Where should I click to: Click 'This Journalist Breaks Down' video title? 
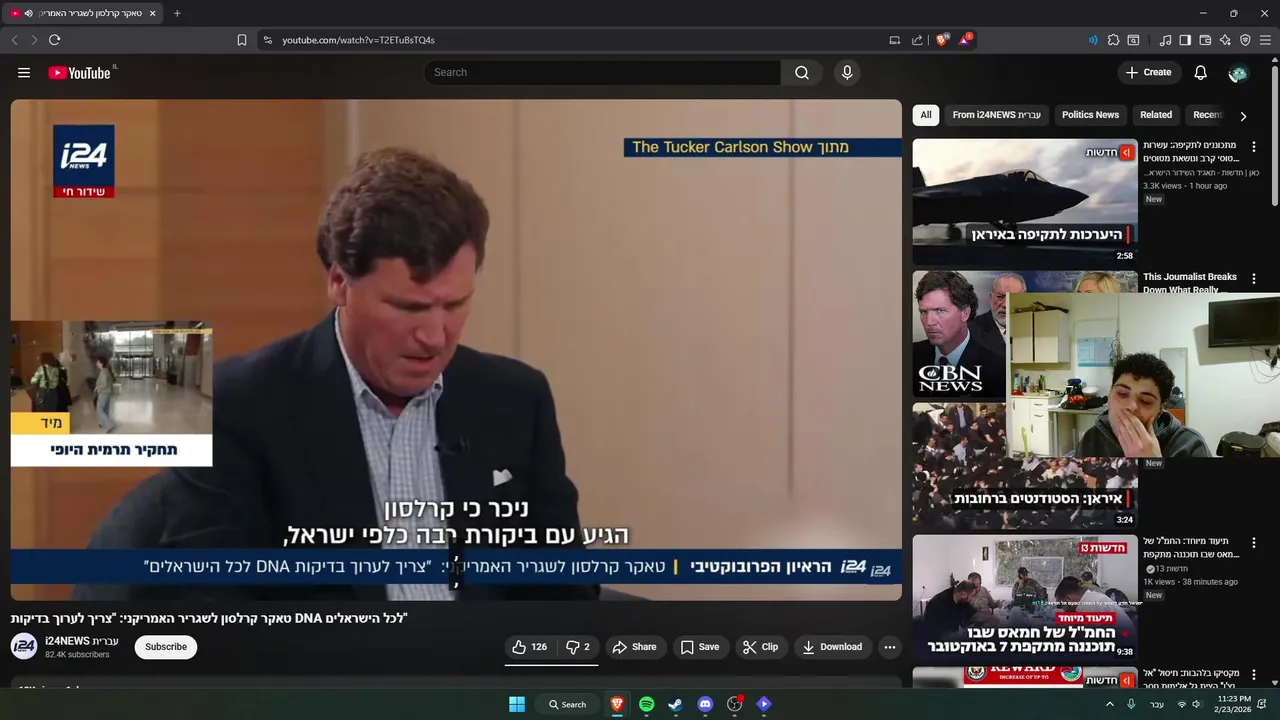coord(1190,283)
